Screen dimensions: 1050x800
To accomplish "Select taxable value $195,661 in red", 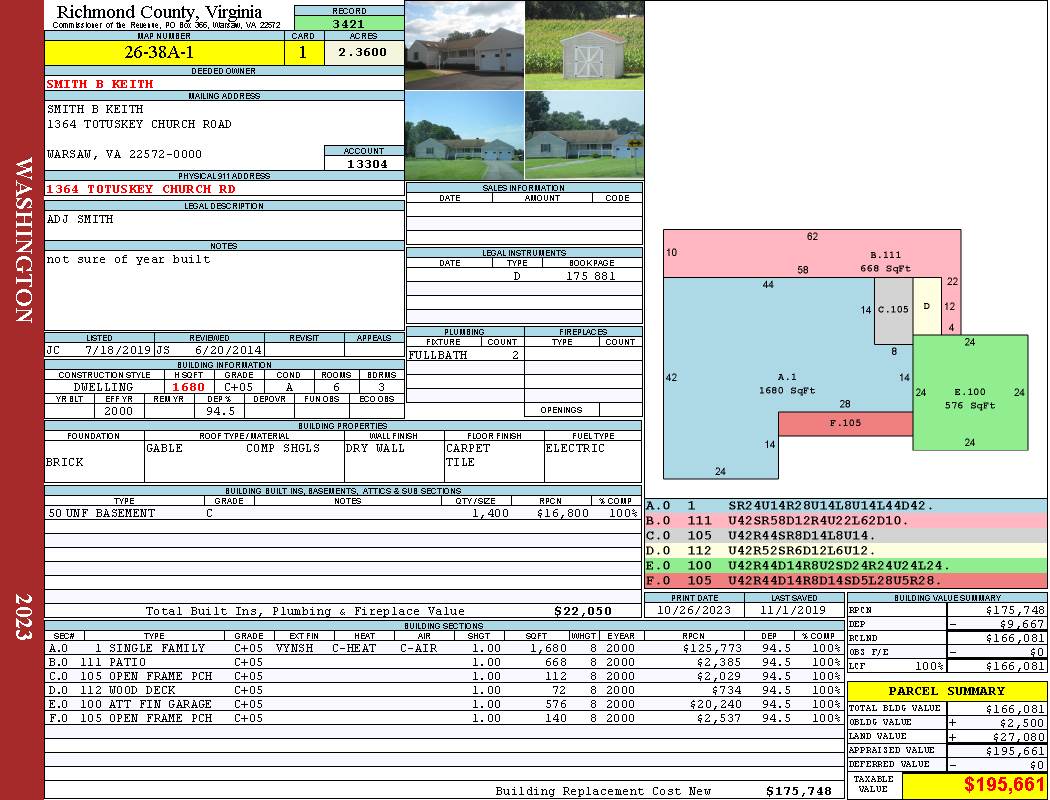I will tap(1004, 785).
